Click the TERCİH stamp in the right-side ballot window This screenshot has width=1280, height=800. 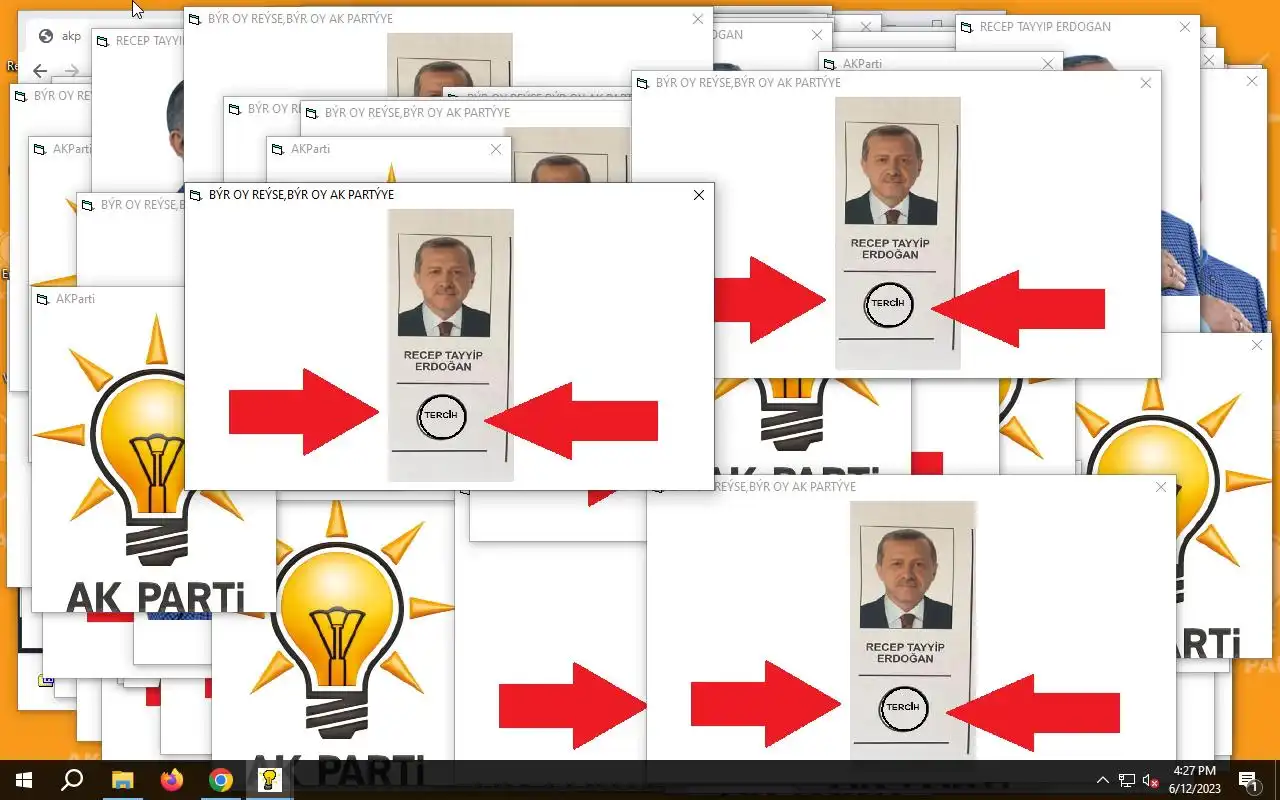point(888,304)
